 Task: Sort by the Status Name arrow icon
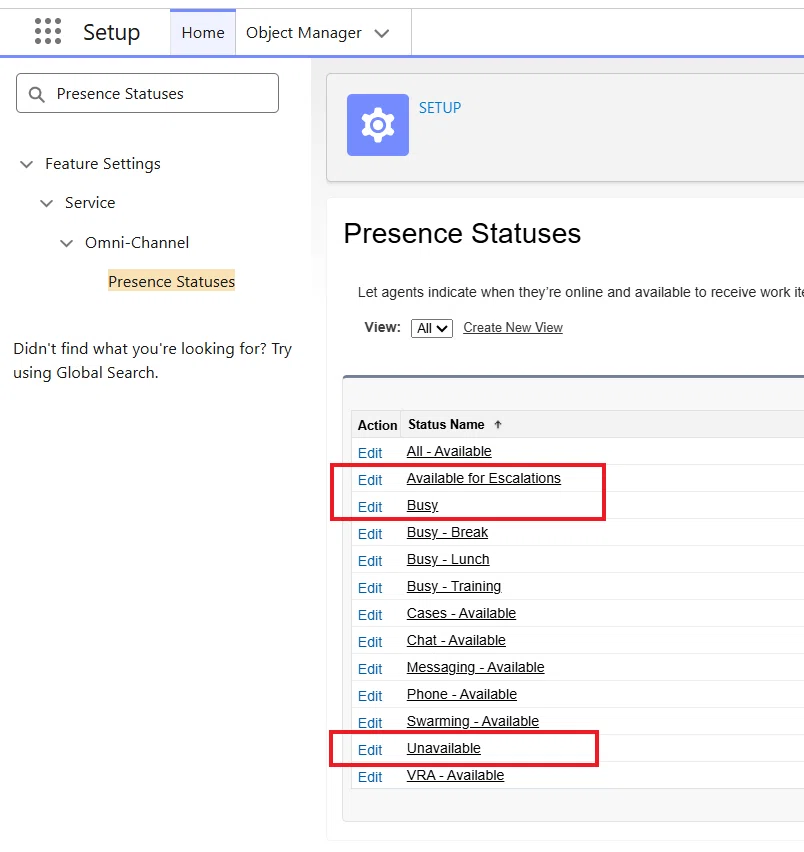(498, 424)
